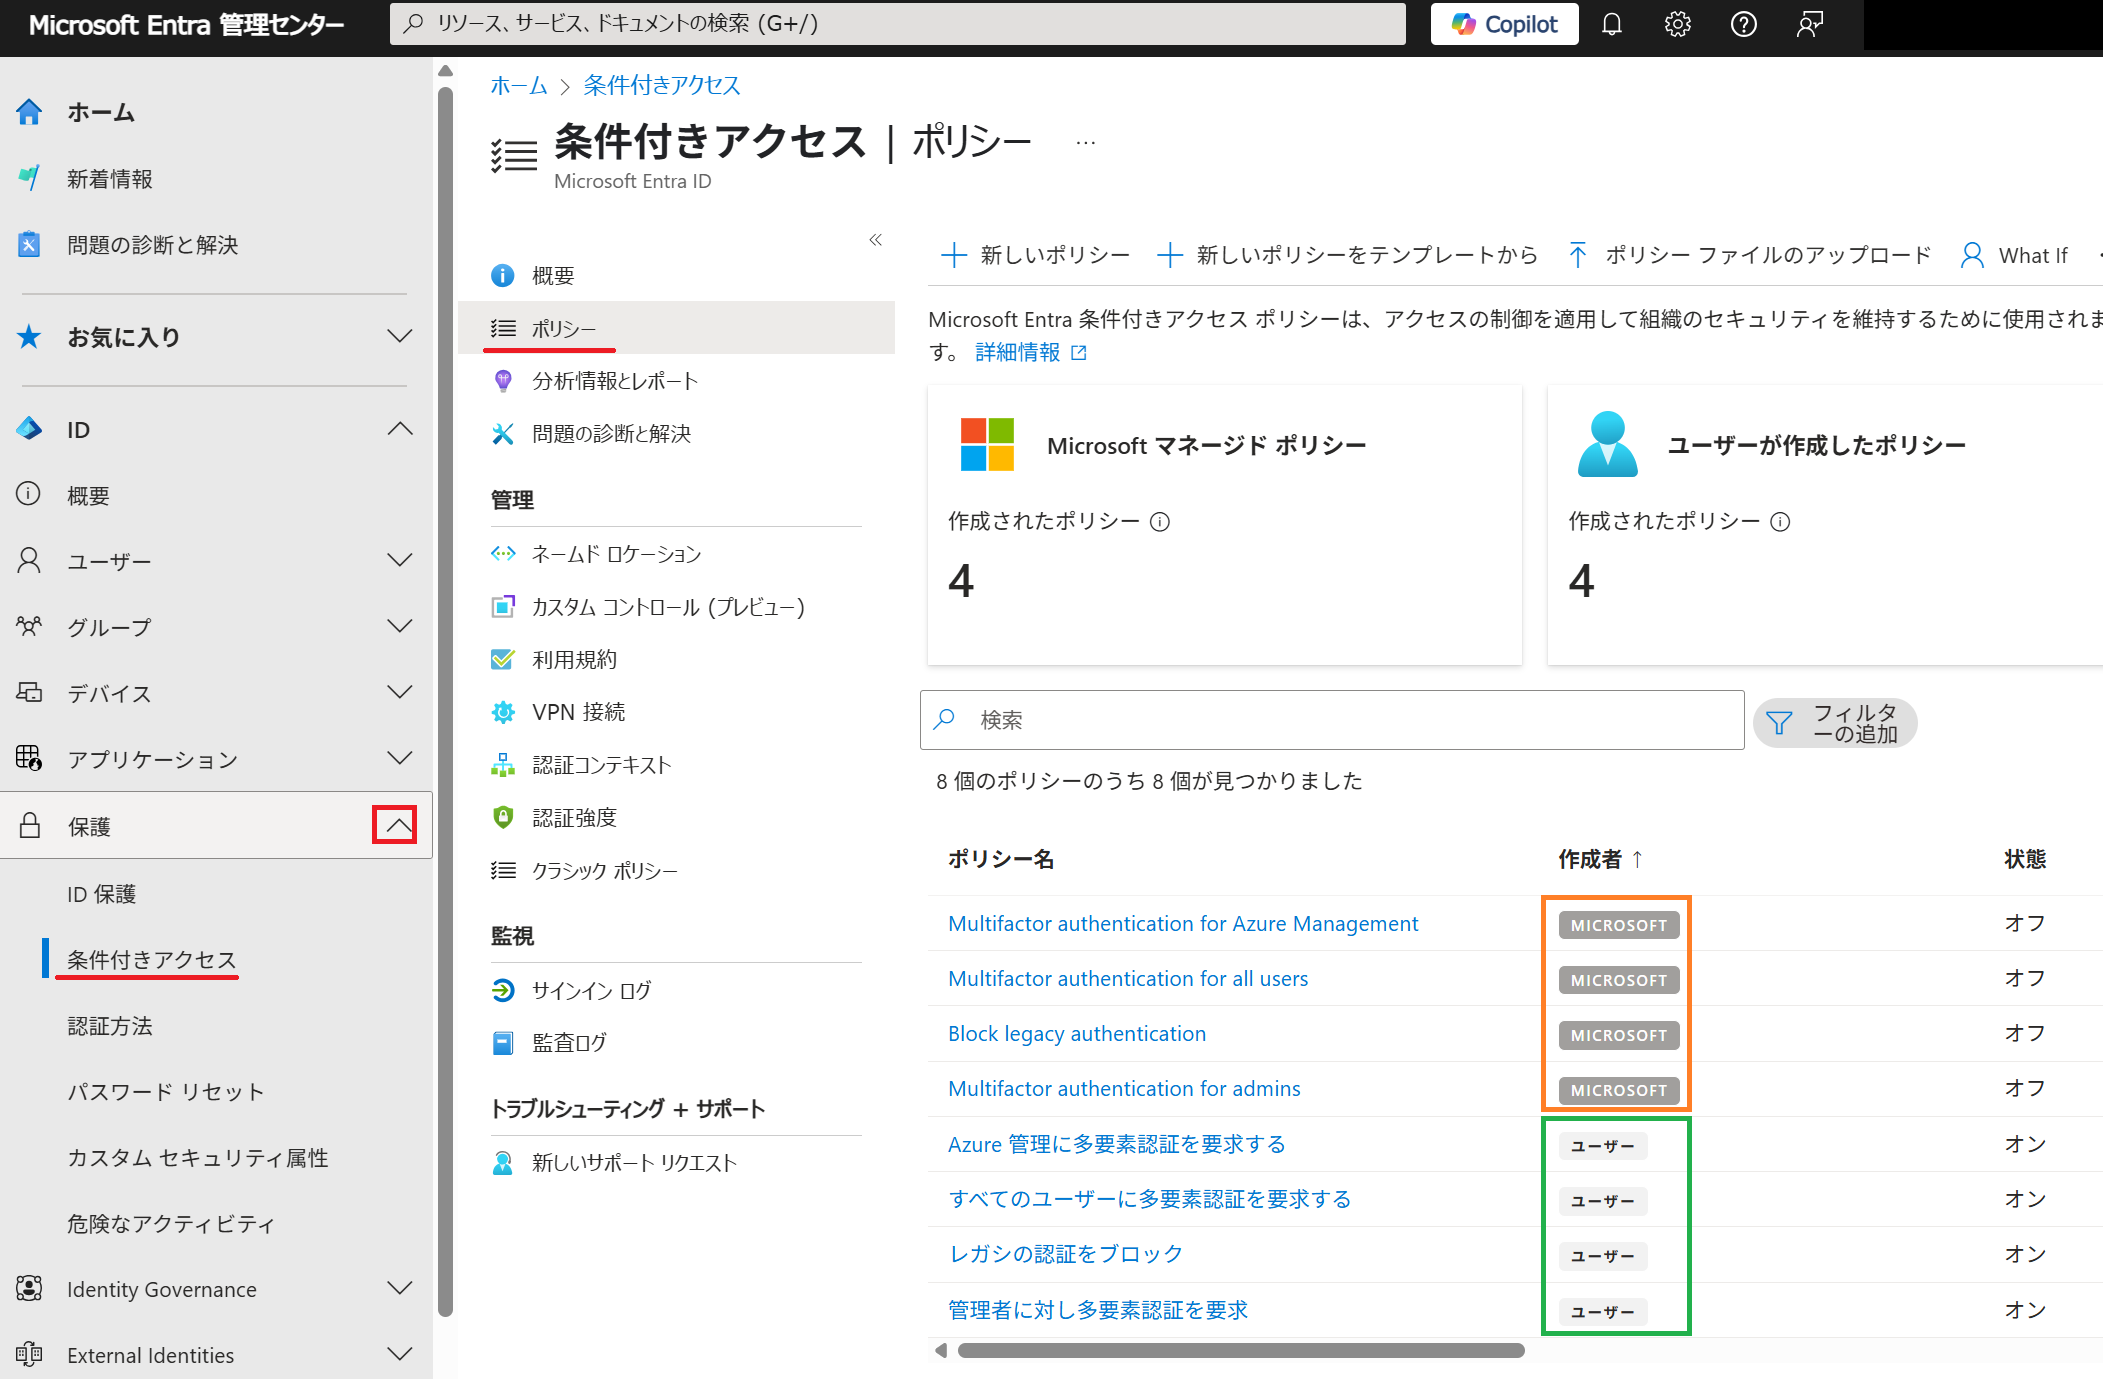Expand the Identity Governance section
This screenshot has width=2103, height=1379.
tap(399, 1289)
